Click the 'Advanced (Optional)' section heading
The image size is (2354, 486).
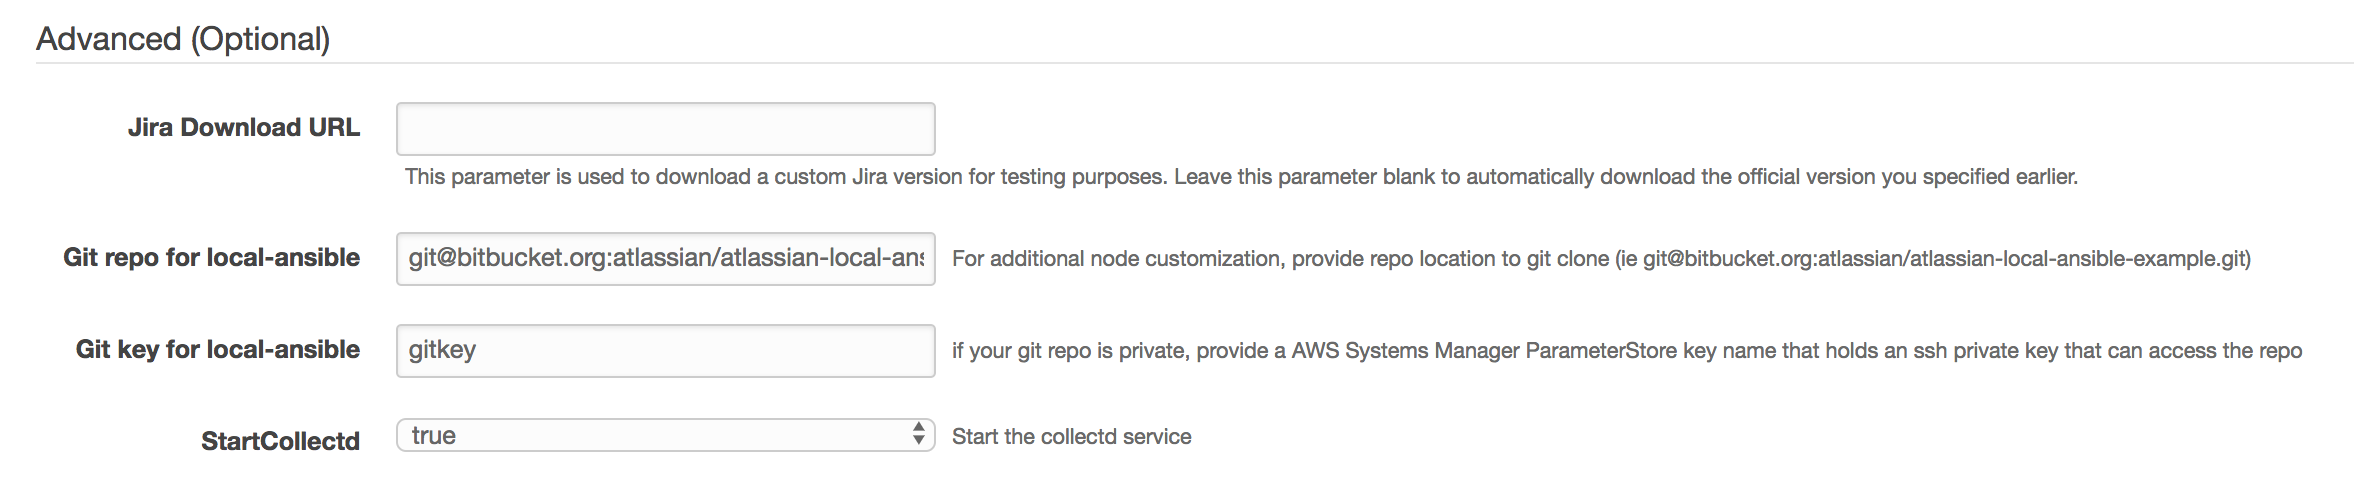coord(183,39)
